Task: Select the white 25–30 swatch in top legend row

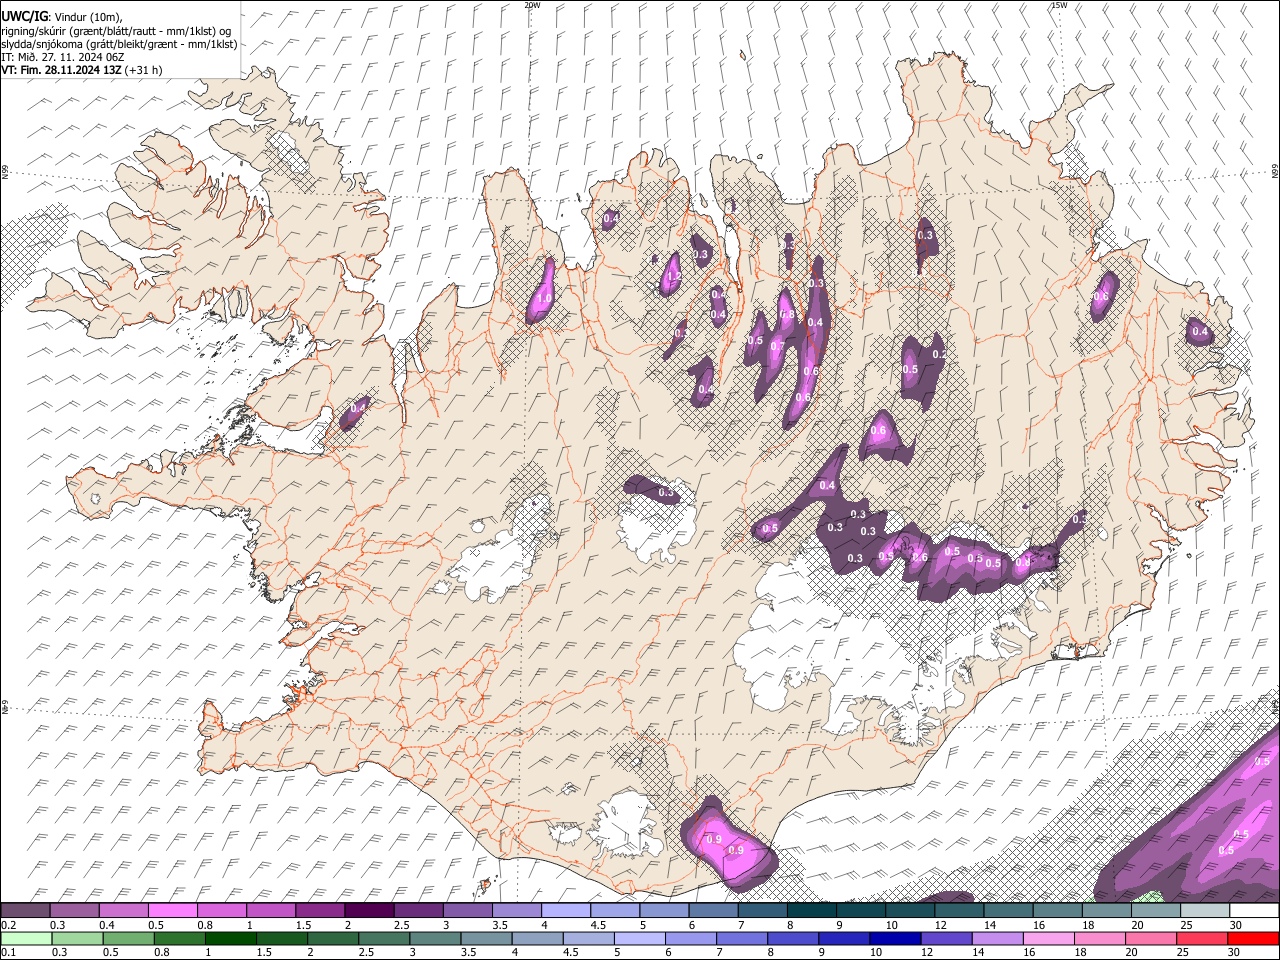Action: click(x=1253, y=910)
